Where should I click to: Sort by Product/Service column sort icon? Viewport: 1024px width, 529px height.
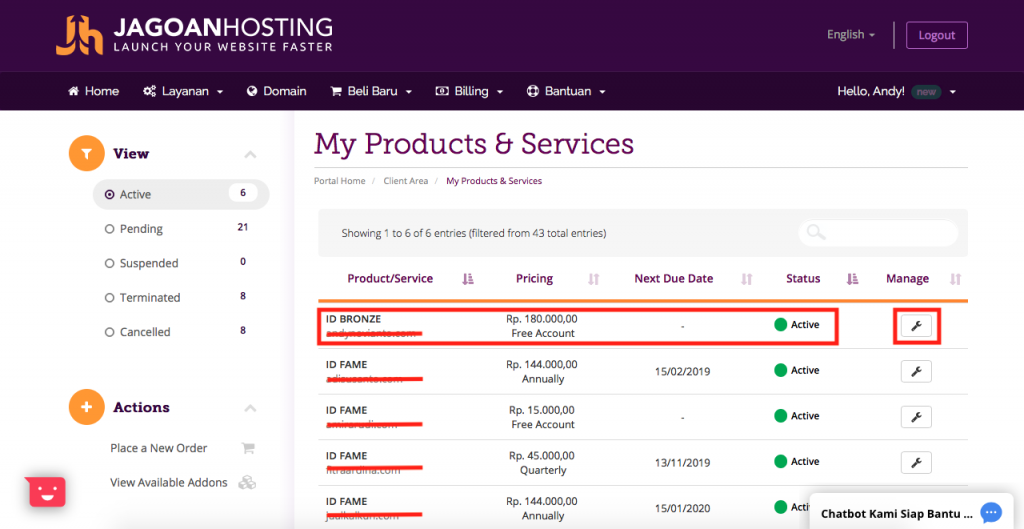click(468, 279)
